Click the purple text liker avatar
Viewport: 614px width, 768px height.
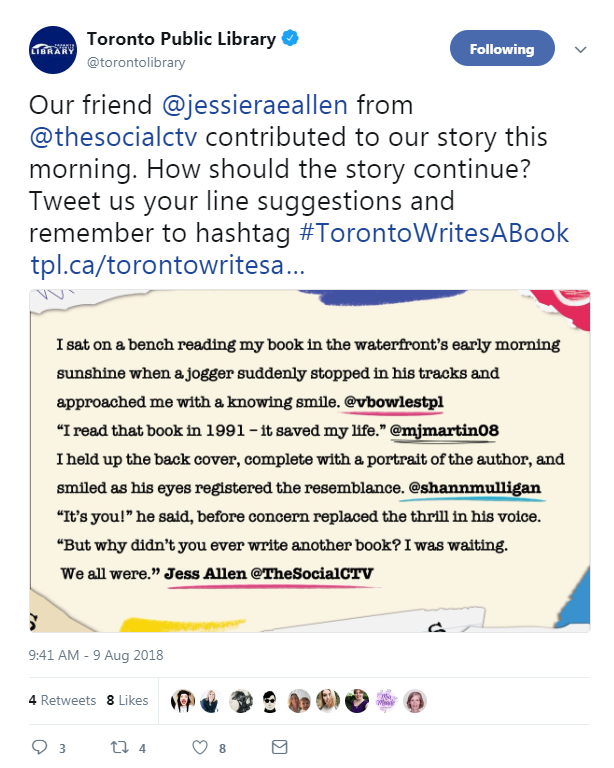[386, 701]
